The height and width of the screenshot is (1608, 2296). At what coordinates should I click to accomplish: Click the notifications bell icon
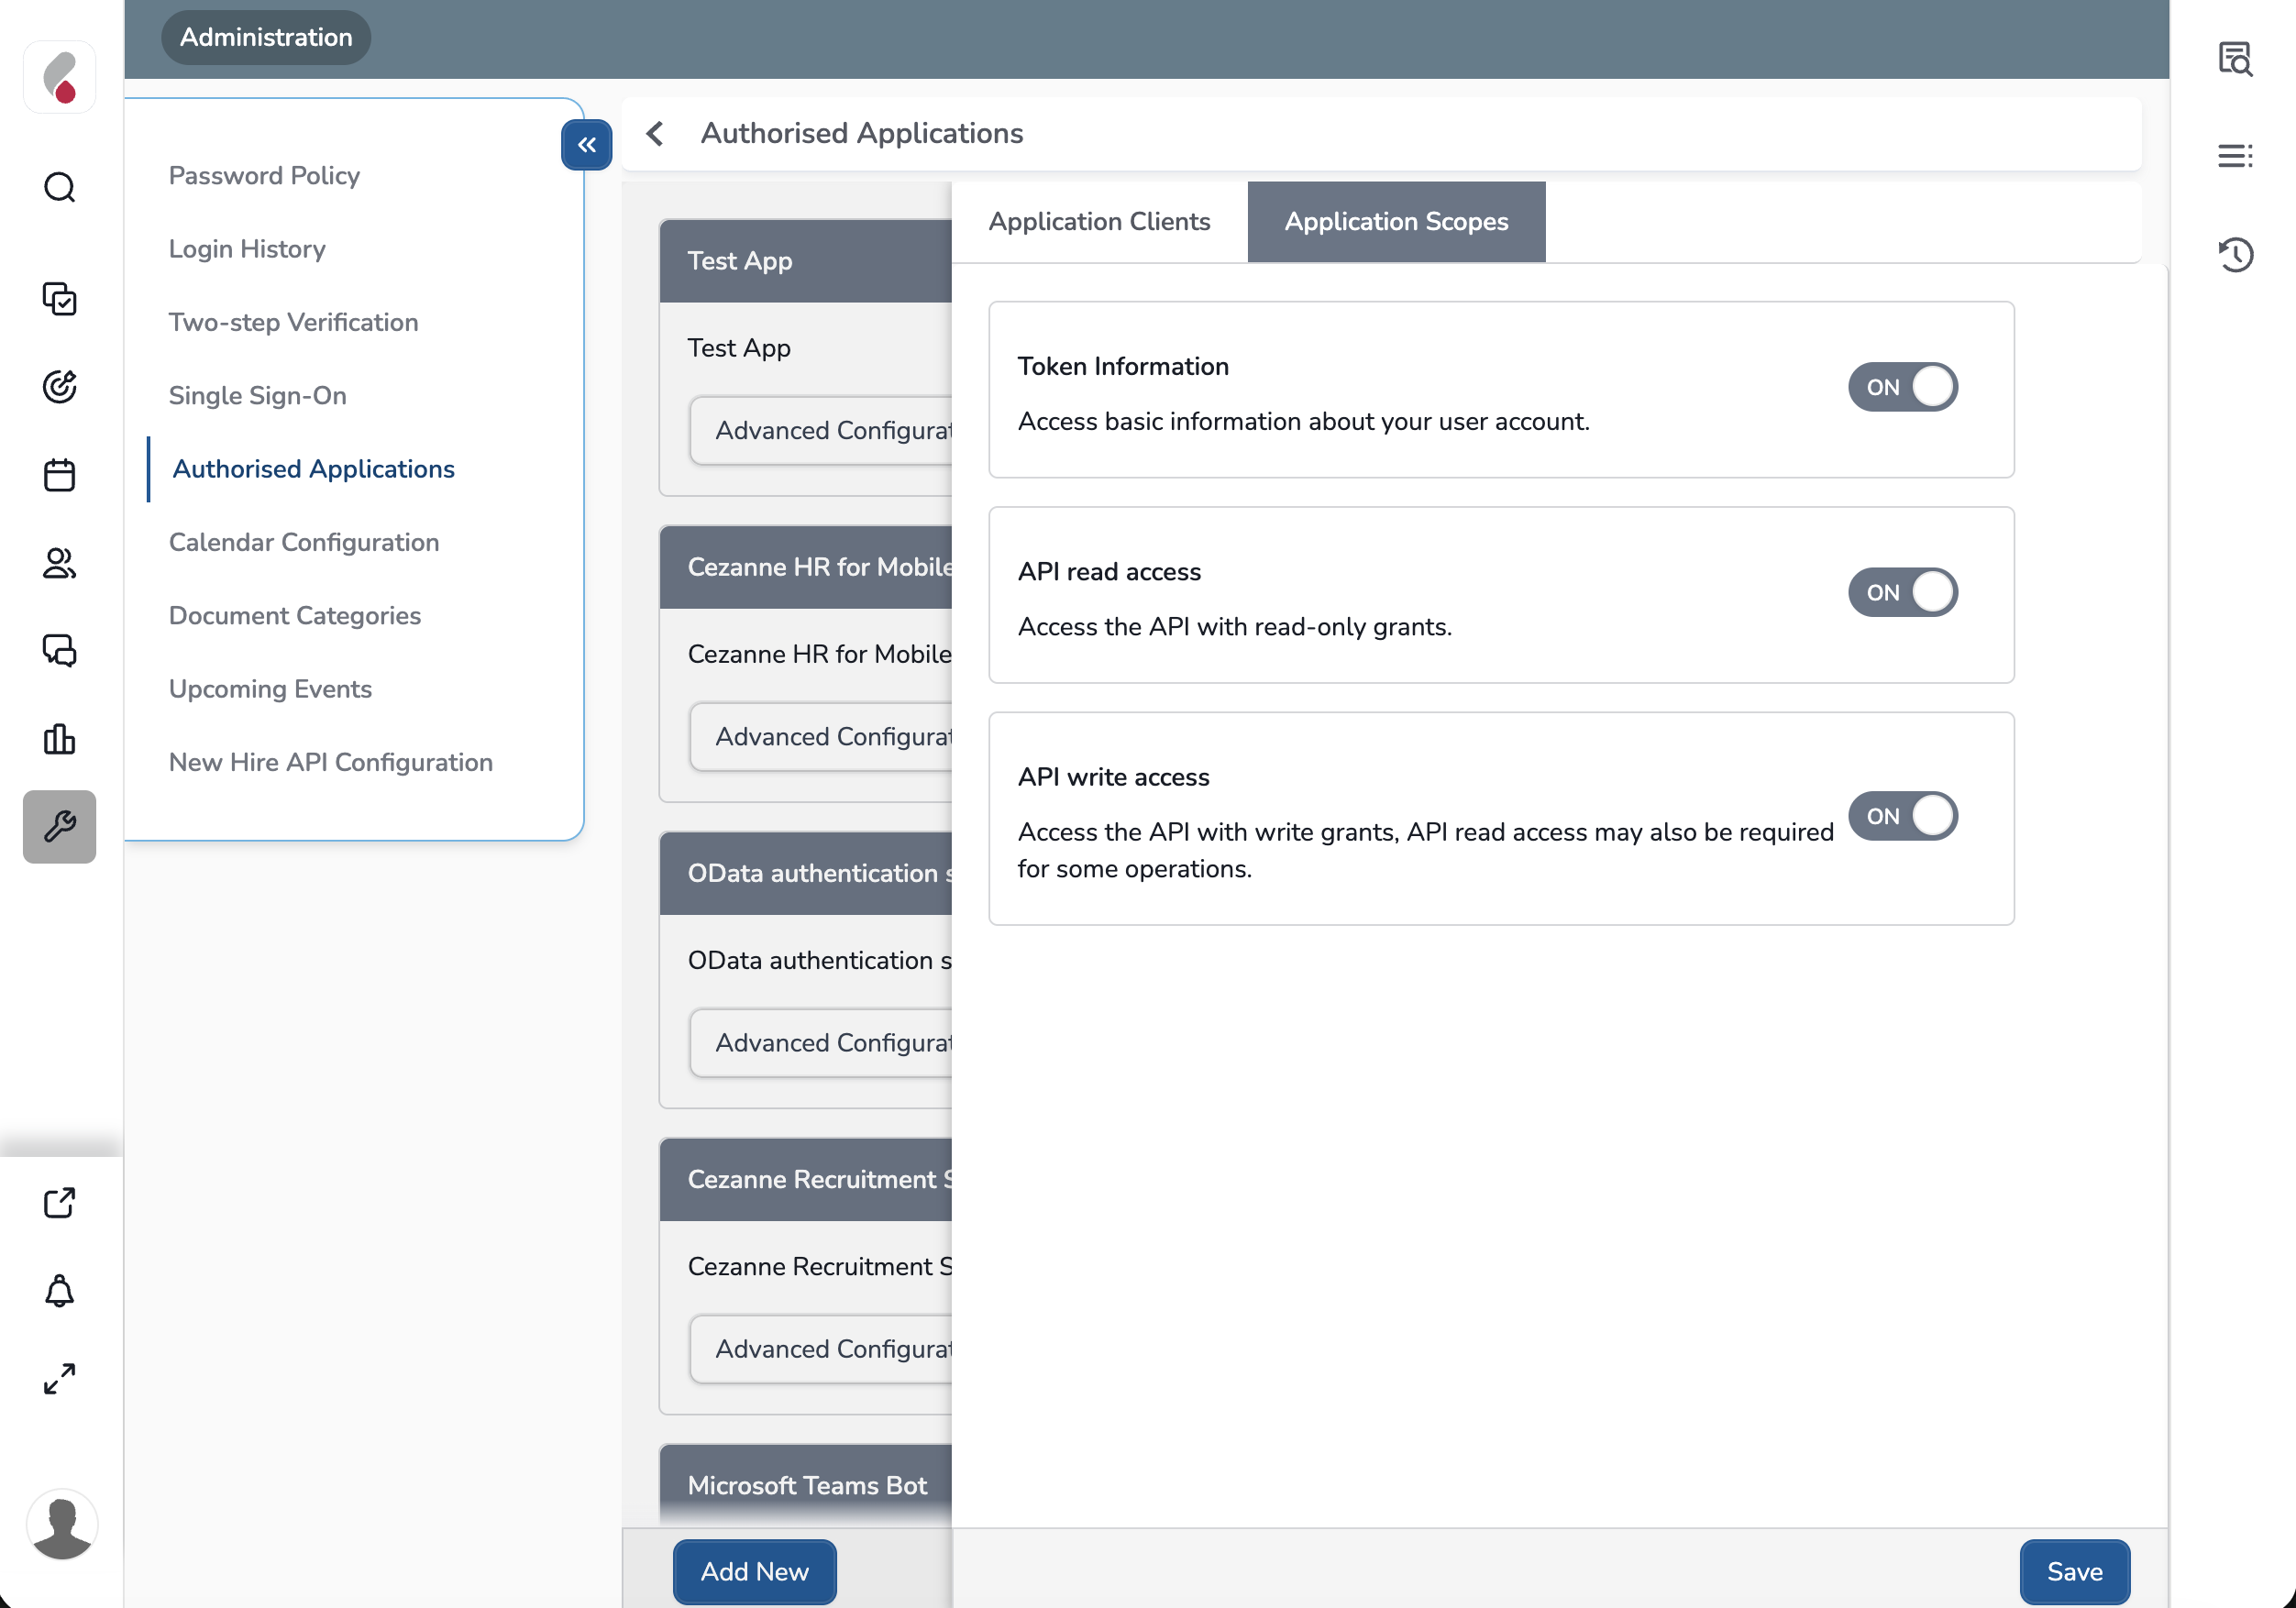point(60,1291)
